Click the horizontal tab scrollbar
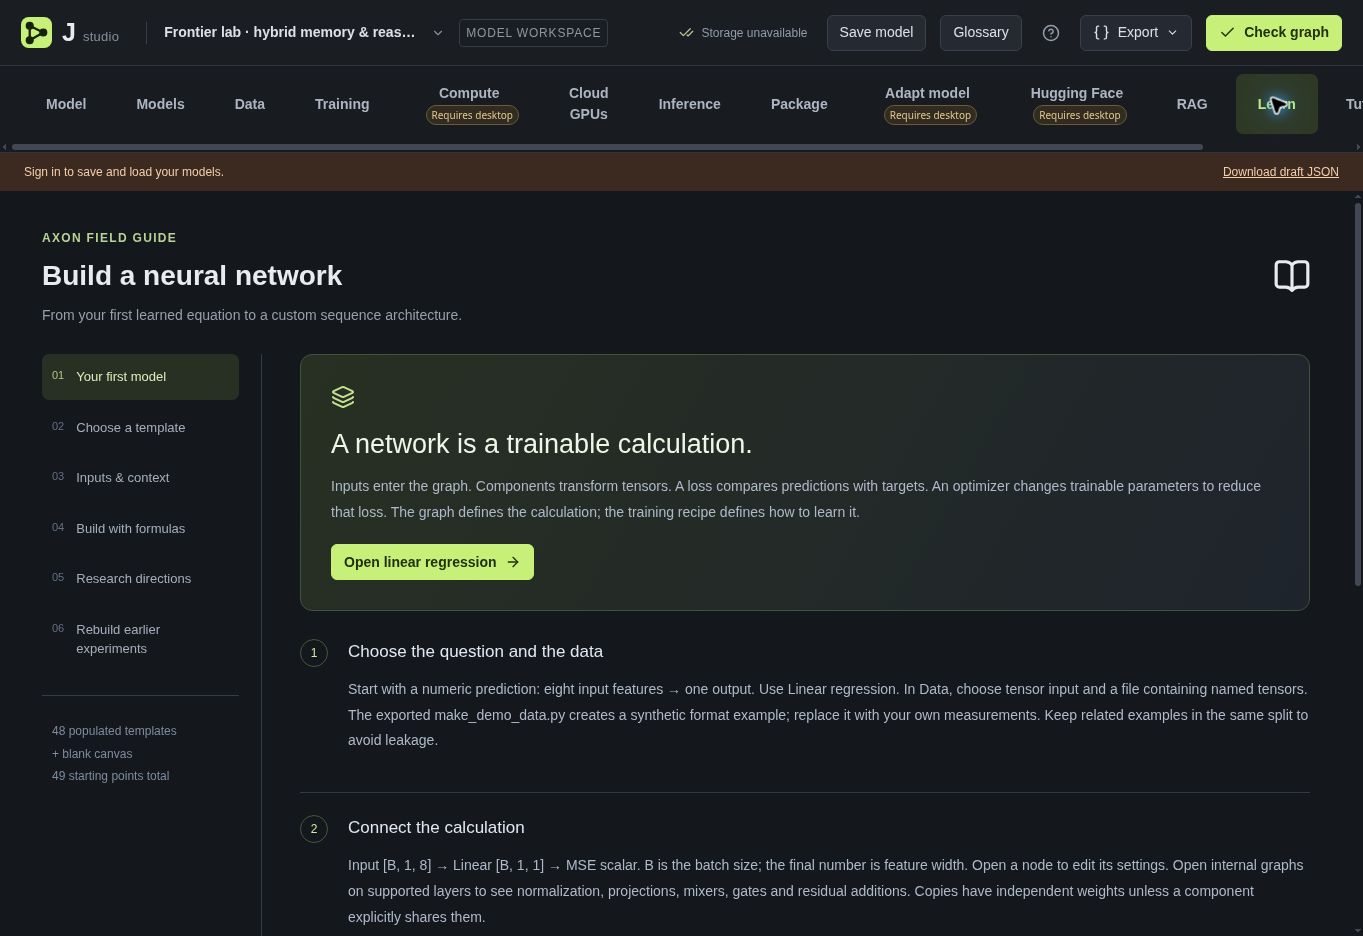 point(606,147)
